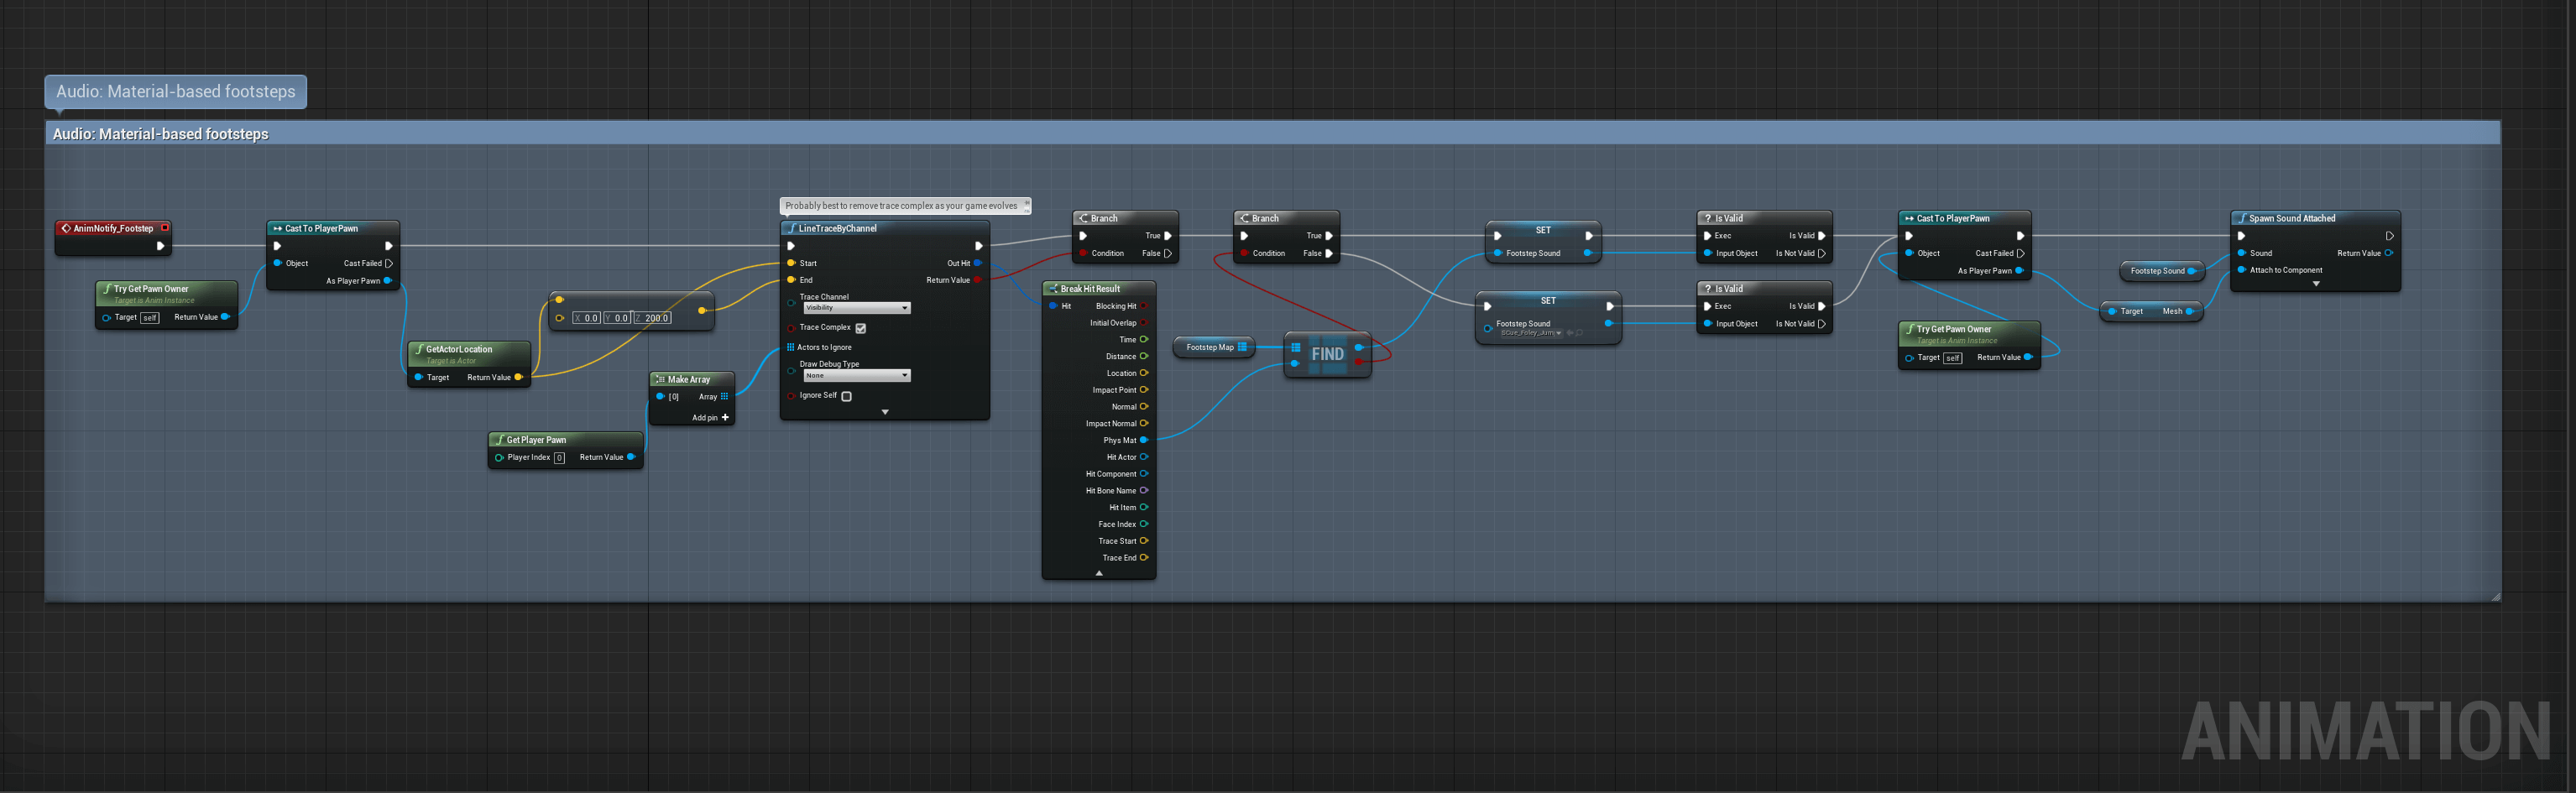The height and width of the screenshot is (793, 2576).
Task: Select the Footstep Map variable node
Action: tap(1213, 347)
